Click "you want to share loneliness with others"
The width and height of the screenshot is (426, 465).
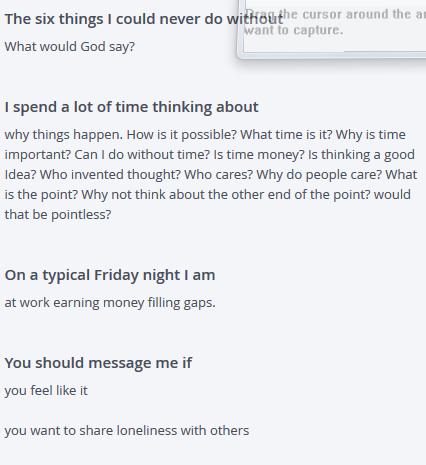pyautogui.click(x=127, y=431)
